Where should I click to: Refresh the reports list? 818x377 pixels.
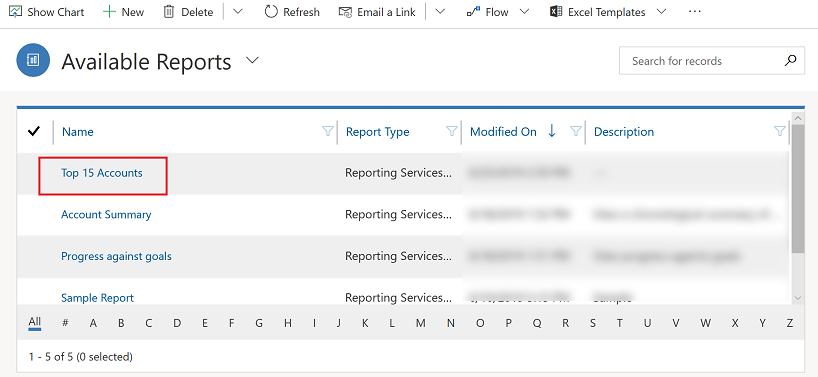point(292,12)
